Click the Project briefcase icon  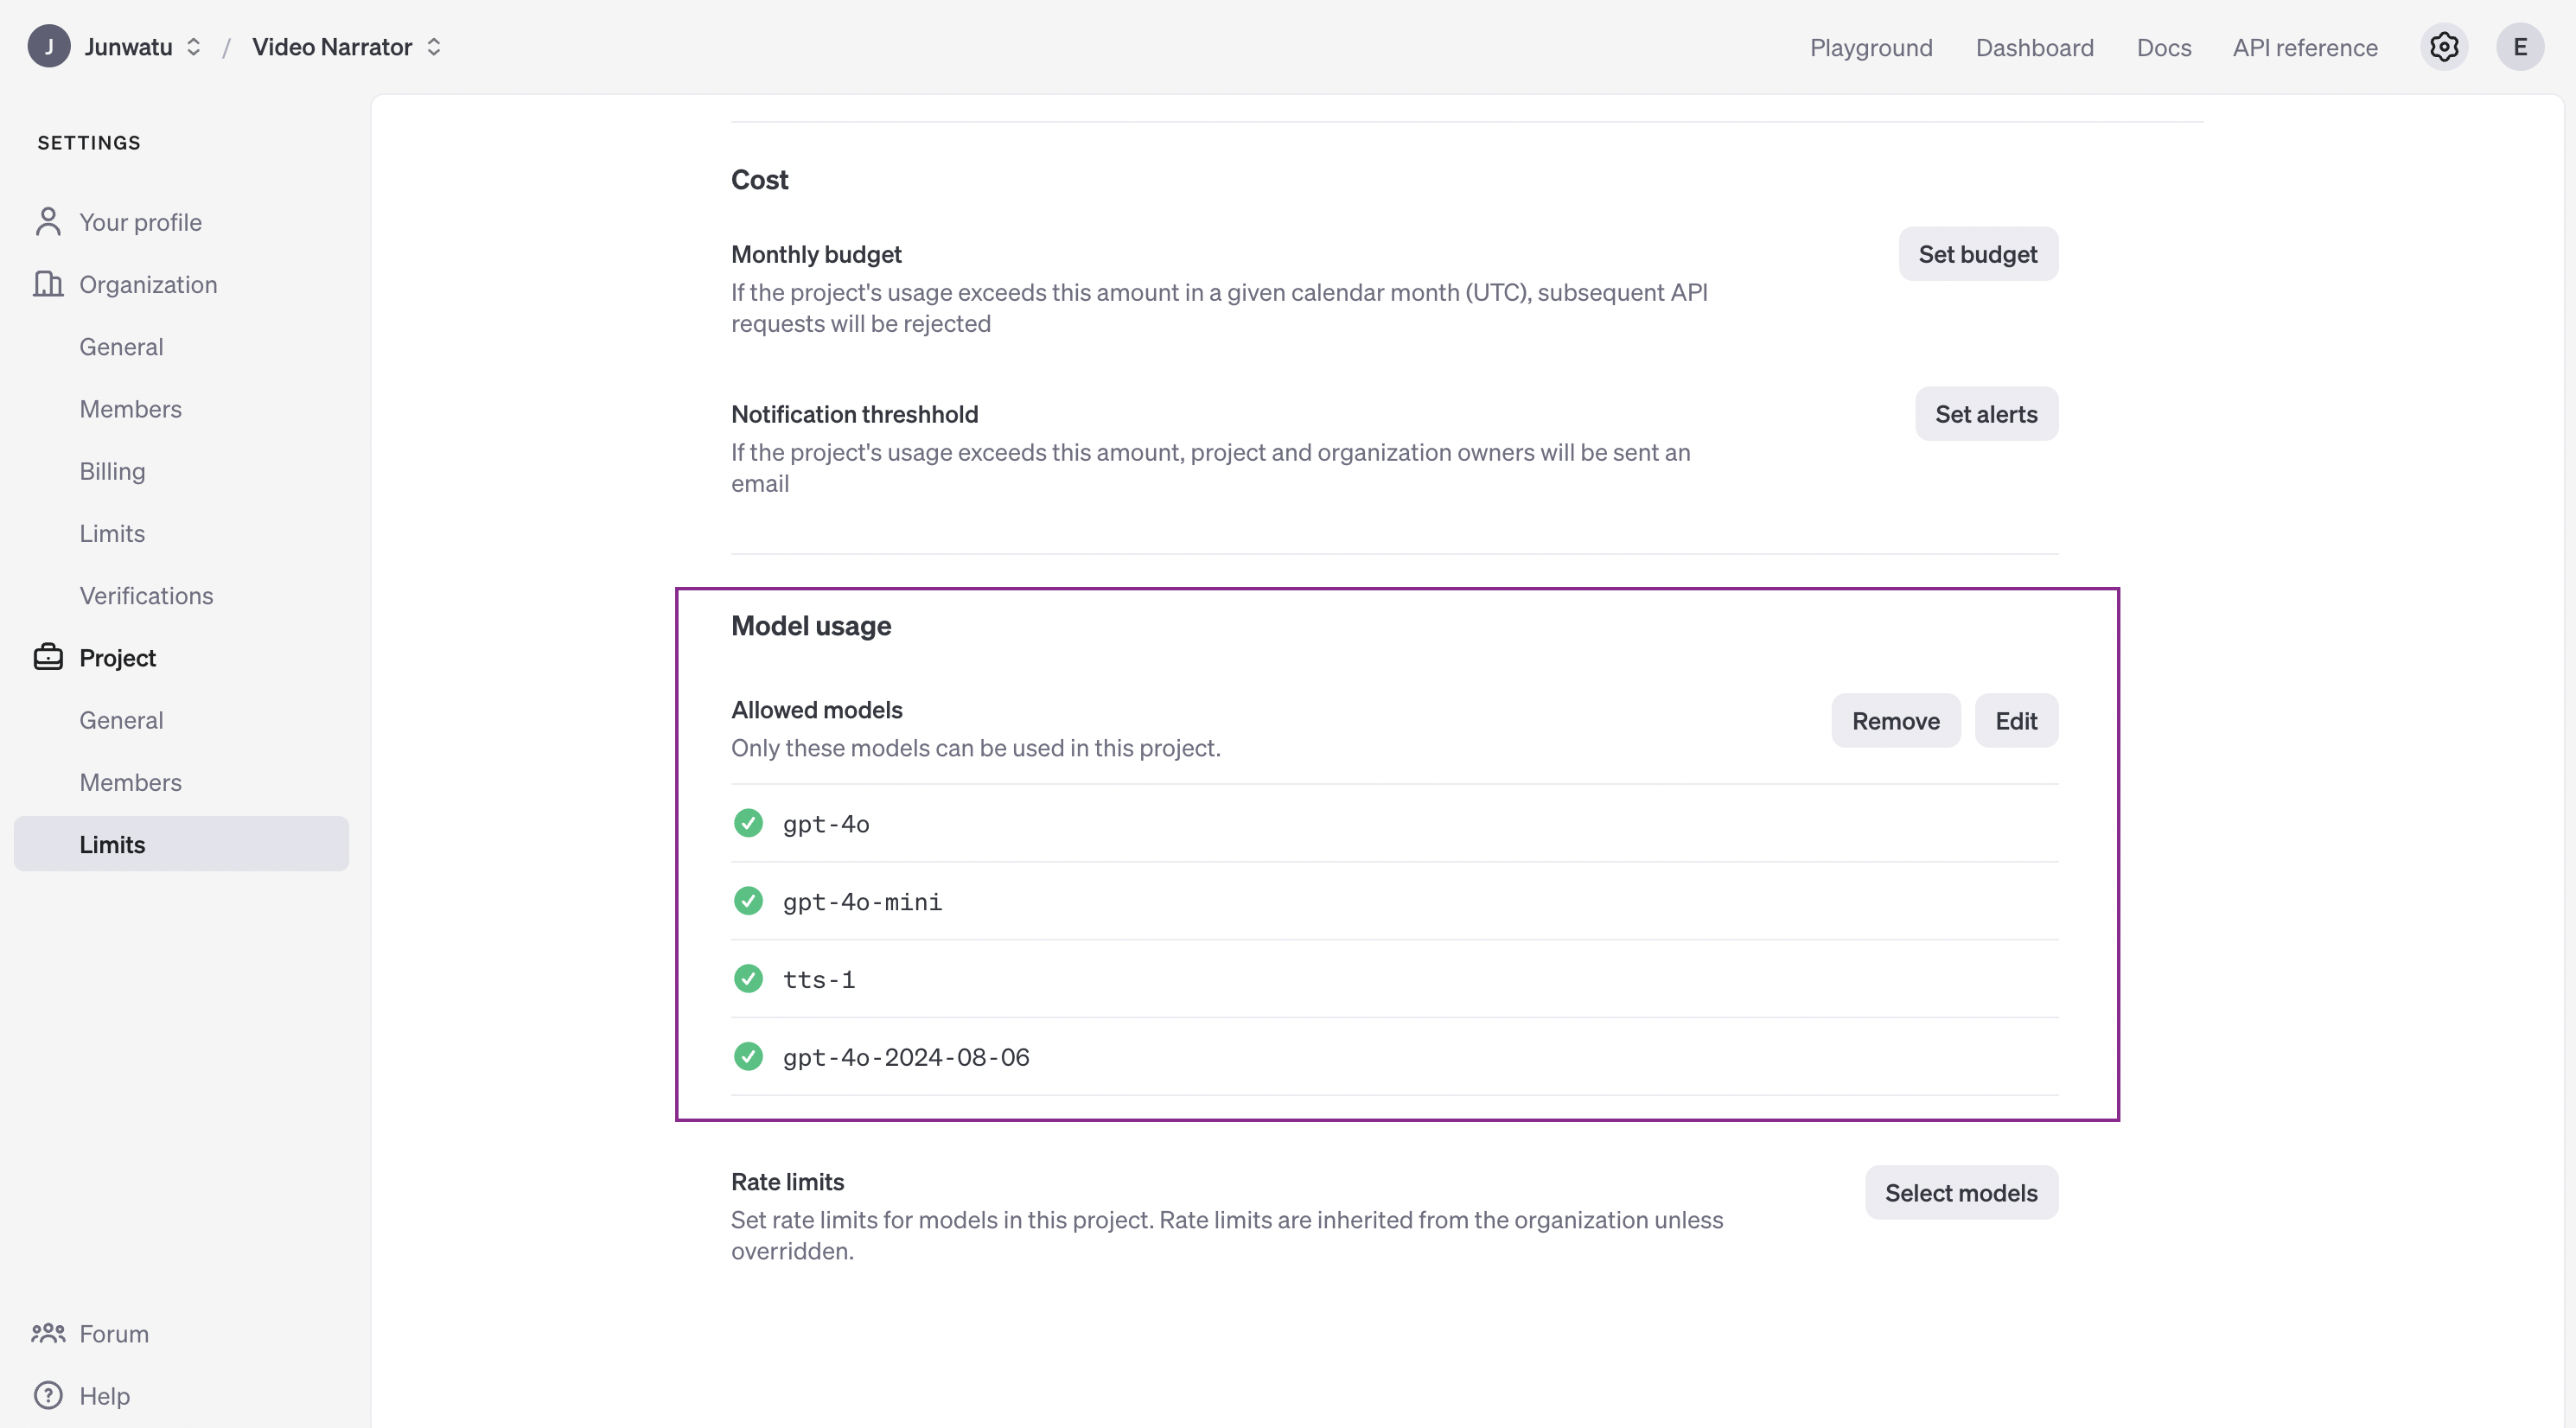click(48, 657)
